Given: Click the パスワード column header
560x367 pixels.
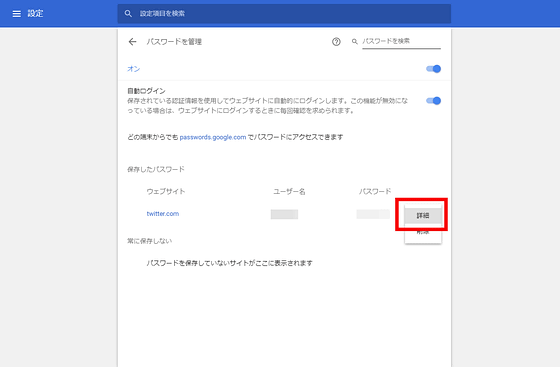Looking at the screenshot, I should coord(375,191).
